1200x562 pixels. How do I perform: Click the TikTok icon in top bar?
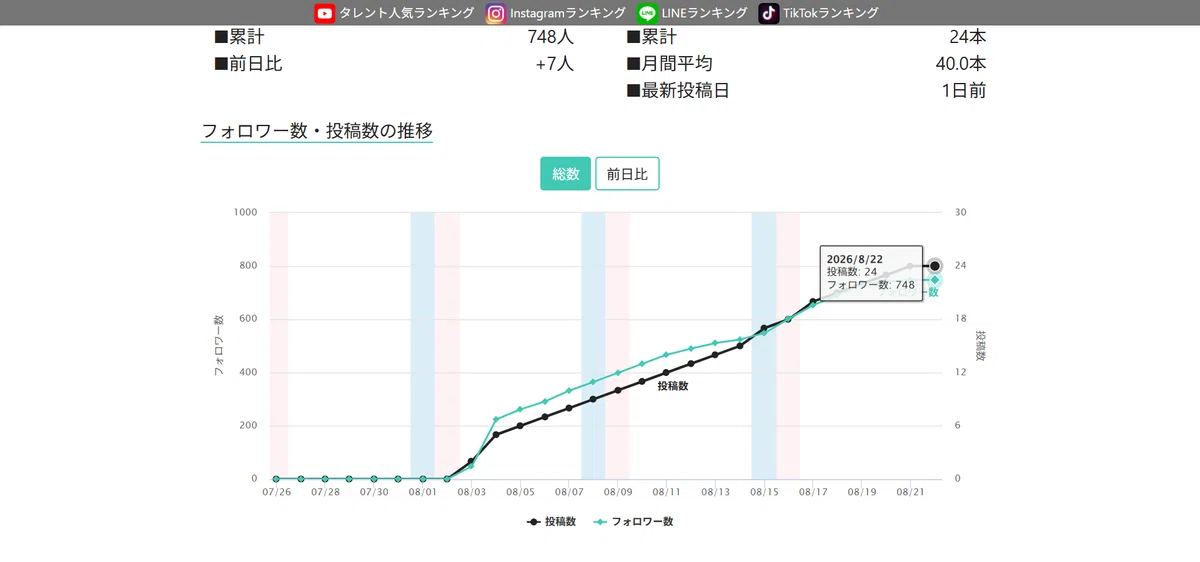pyautogui.click(x=769, y=13)
